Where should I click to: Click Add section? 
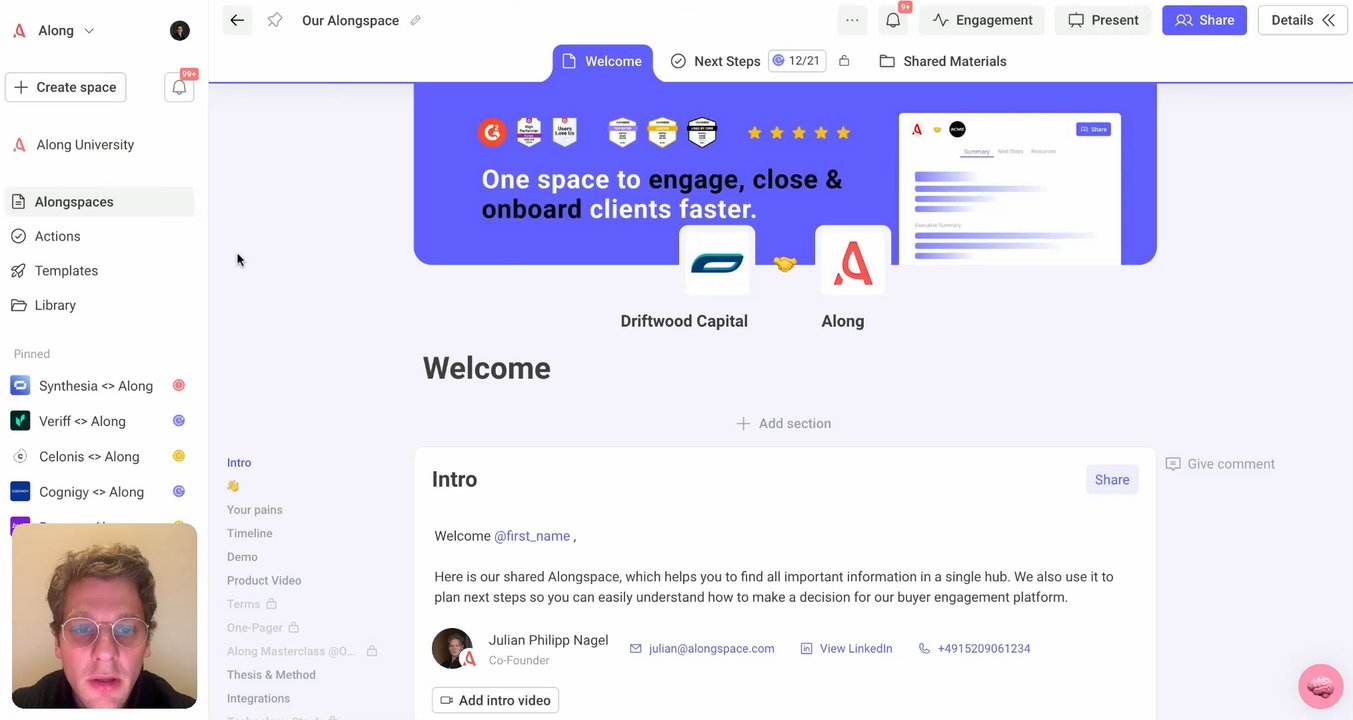[784, 424]
